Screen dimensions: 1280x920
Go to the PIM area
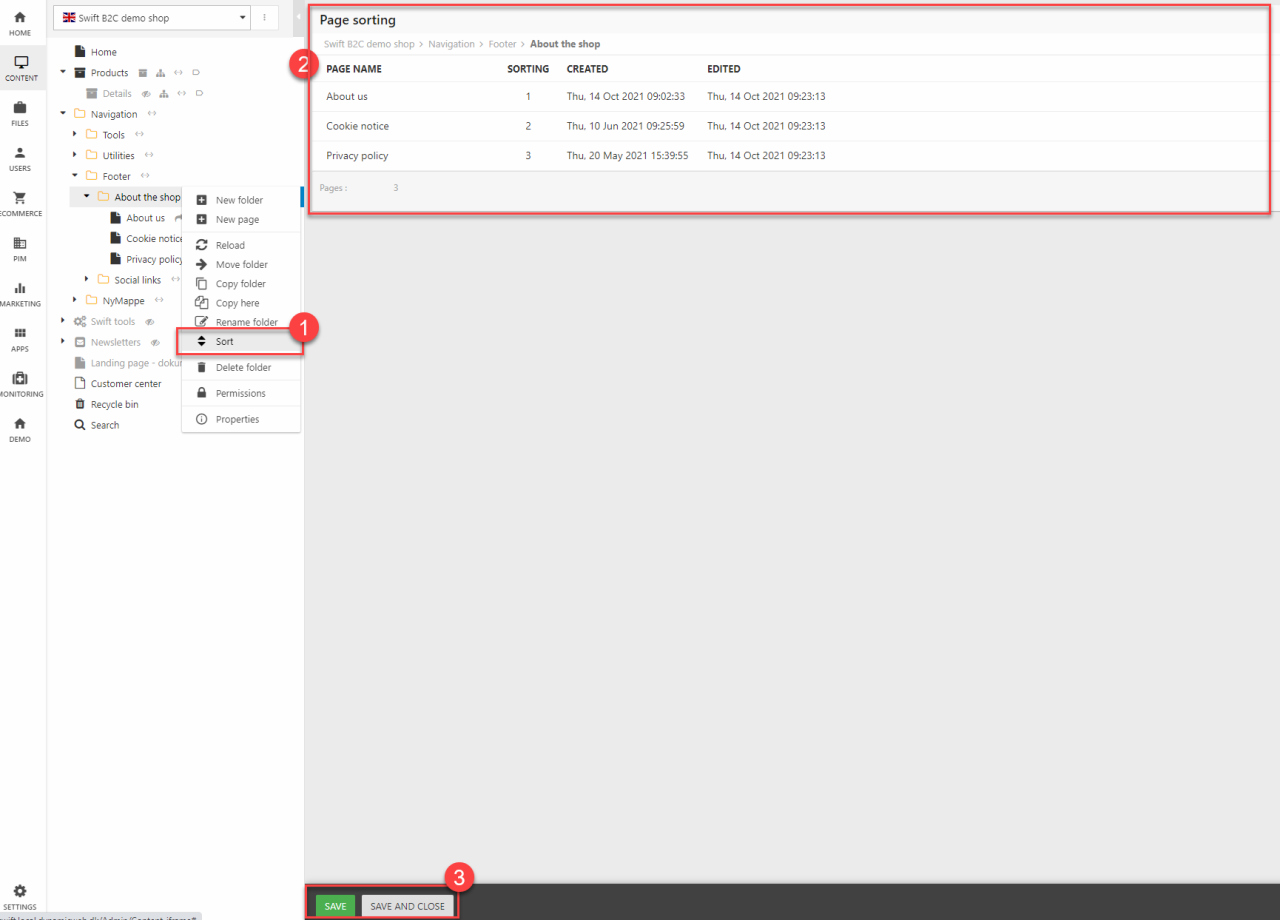click(x=20, y=248)
